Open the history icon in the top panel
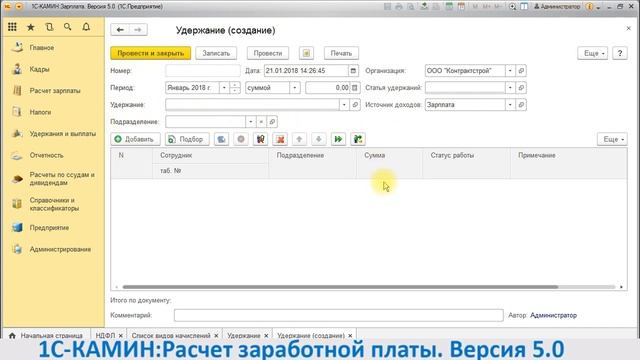 pos(49,27)
